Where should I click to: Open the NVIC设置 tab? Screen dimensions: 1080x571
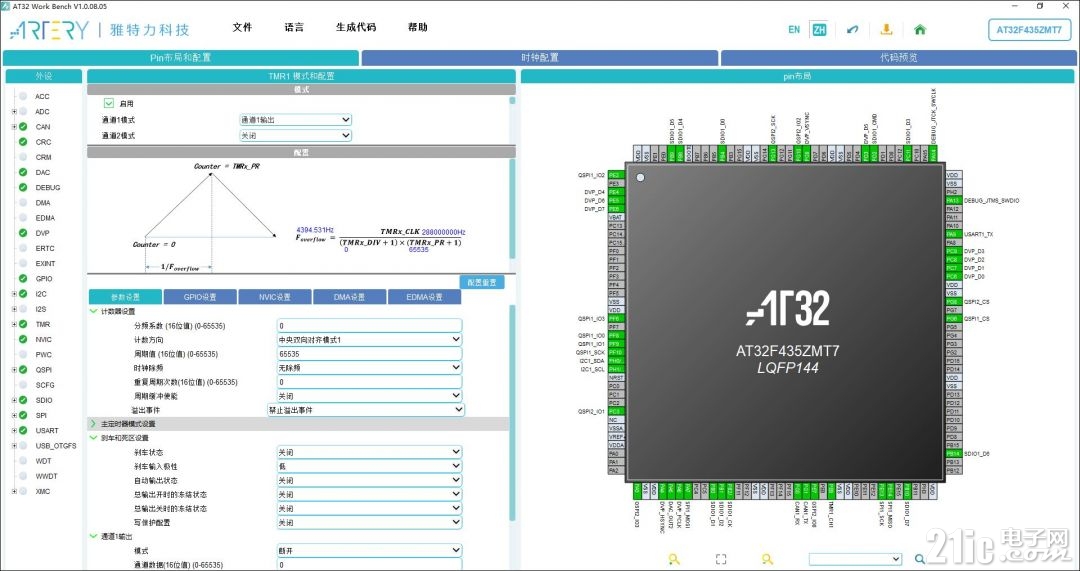pyautogui.click(x=275, y=297)
